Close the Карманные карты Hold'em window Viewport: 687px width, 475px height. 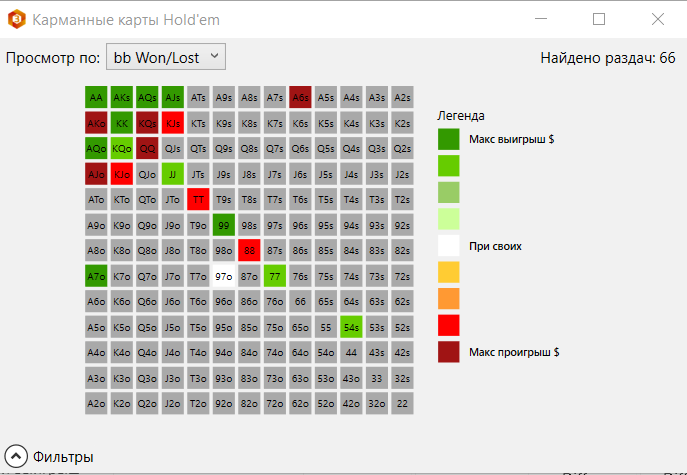[658, 19]
